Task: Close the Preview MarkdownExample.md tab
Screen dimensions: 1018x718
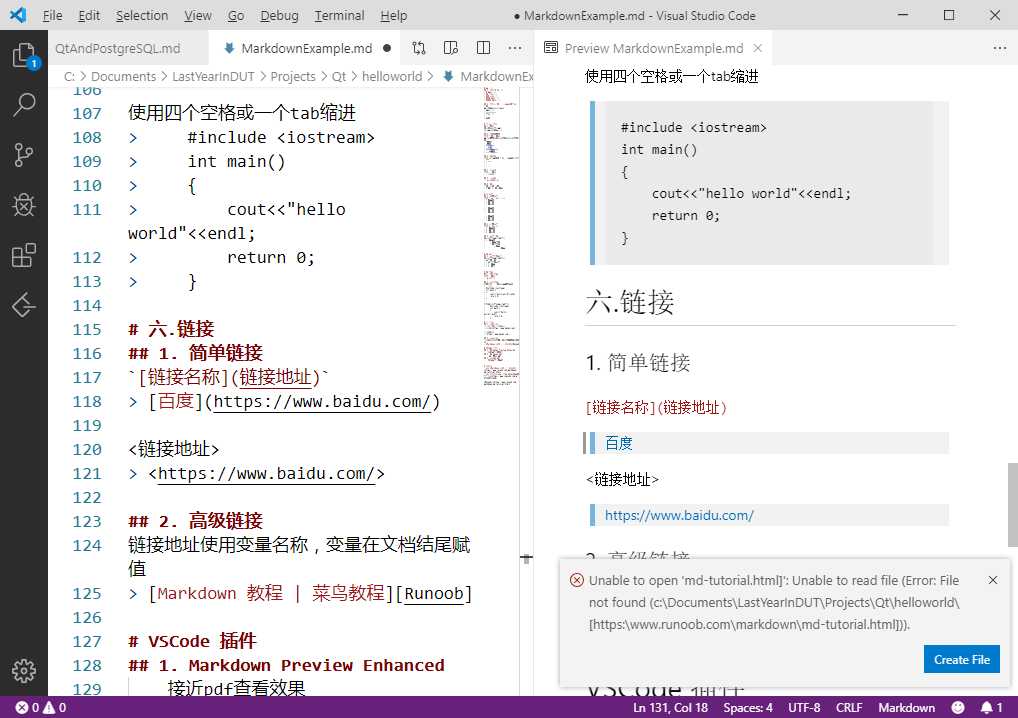Action: pyautogui.click(x=758, y=48)
